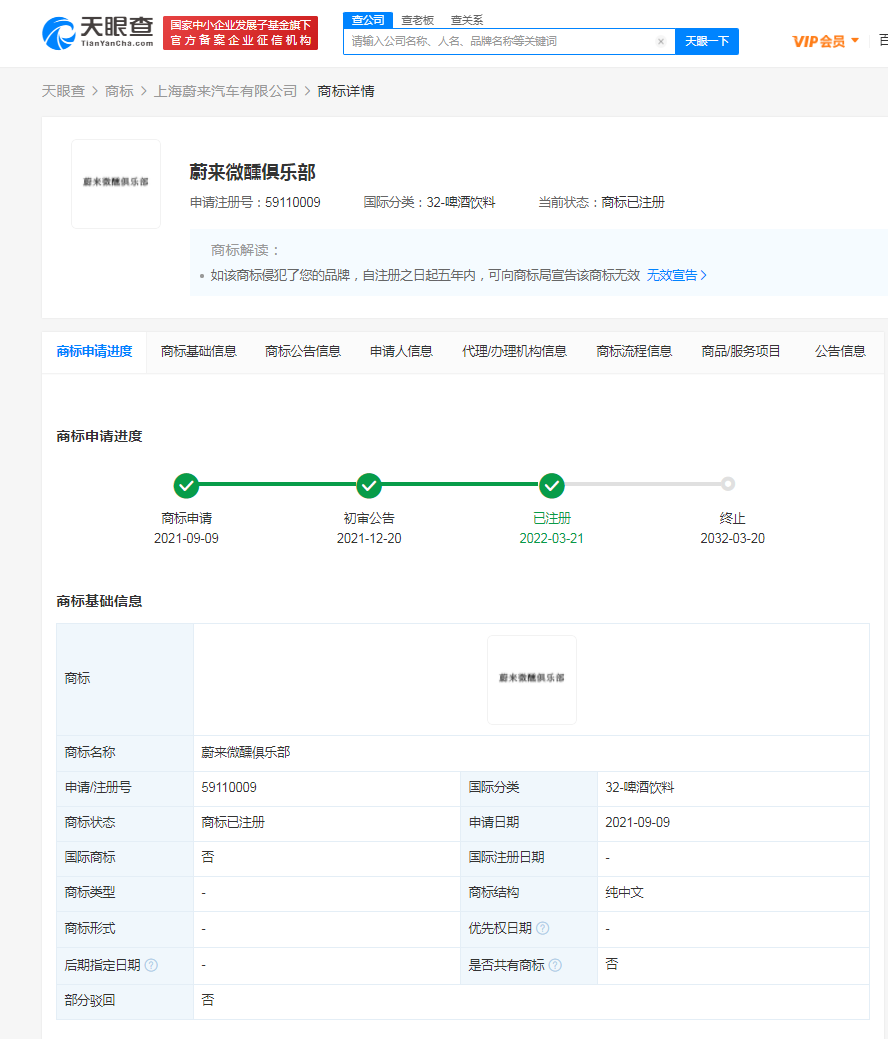
Task: Click the 已注册 green checkmark step
Action: point(552,486)
